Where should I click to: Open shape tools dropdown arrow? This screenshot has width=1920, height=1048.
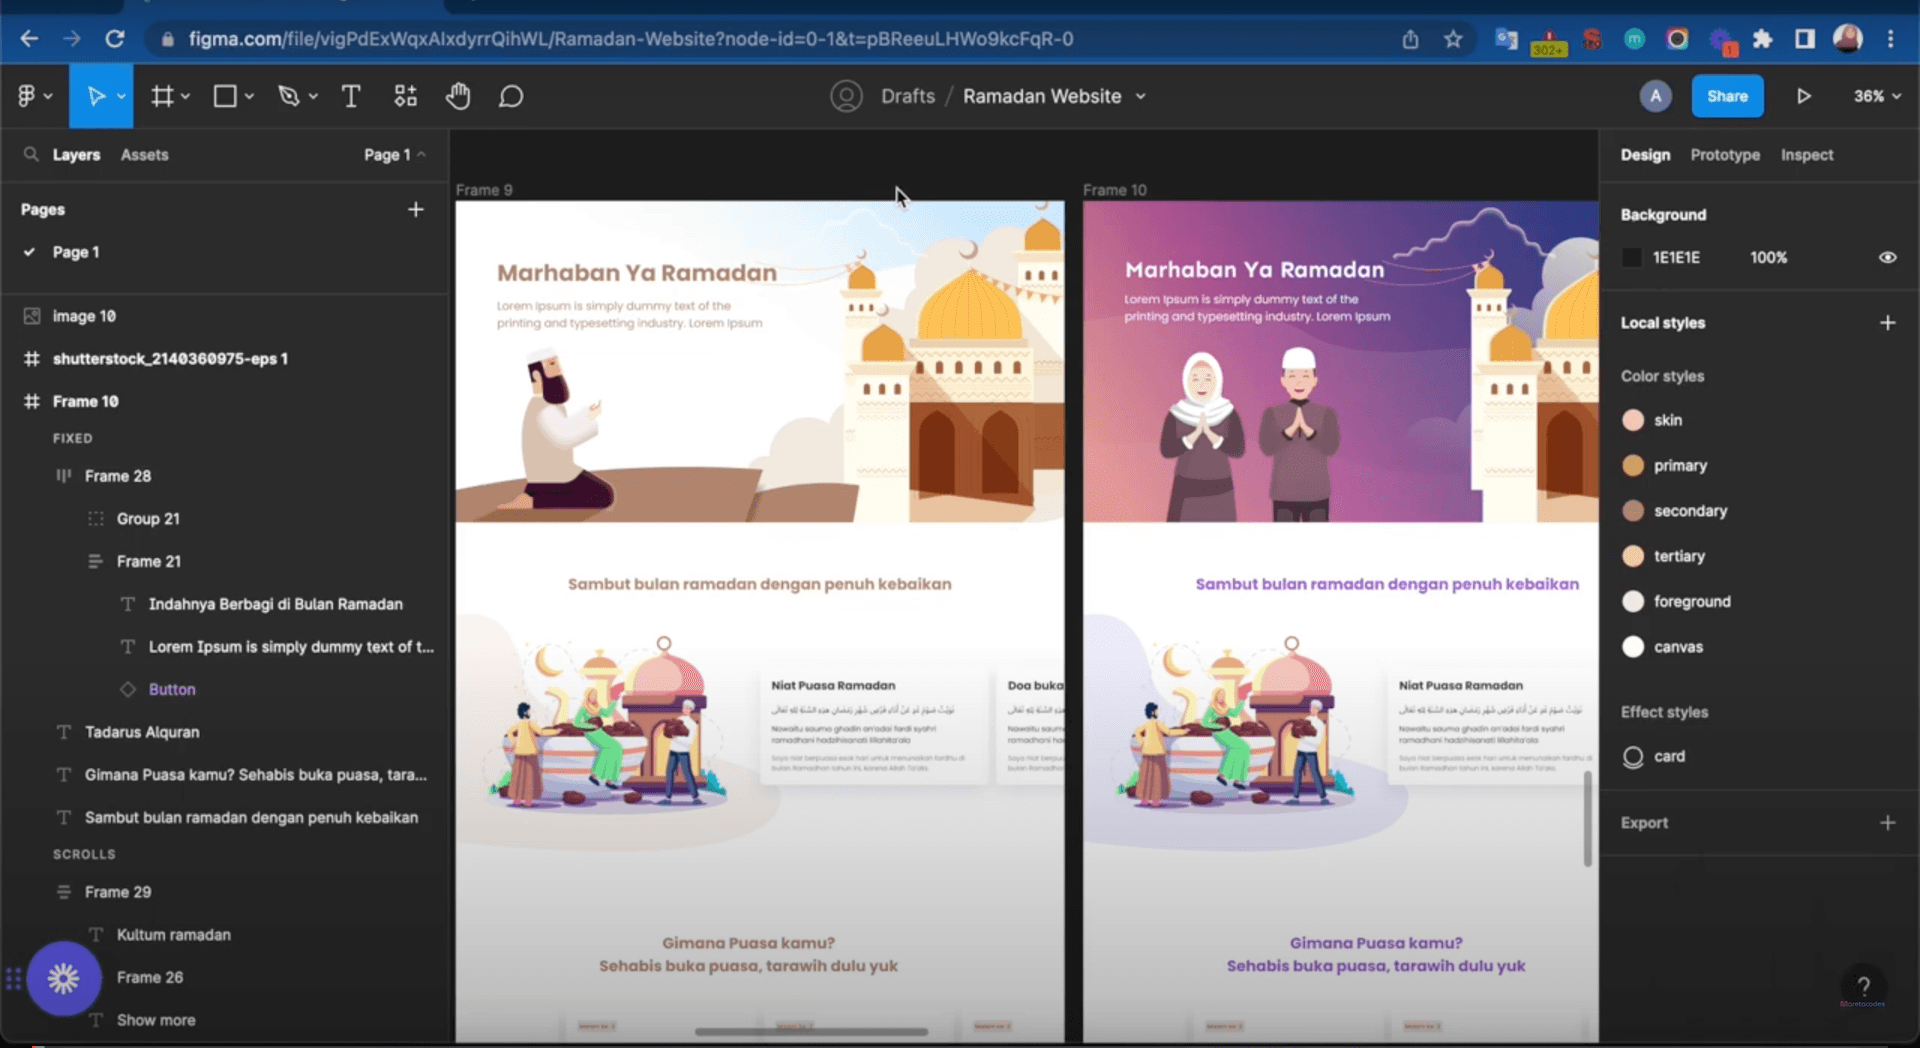[249, 96]
